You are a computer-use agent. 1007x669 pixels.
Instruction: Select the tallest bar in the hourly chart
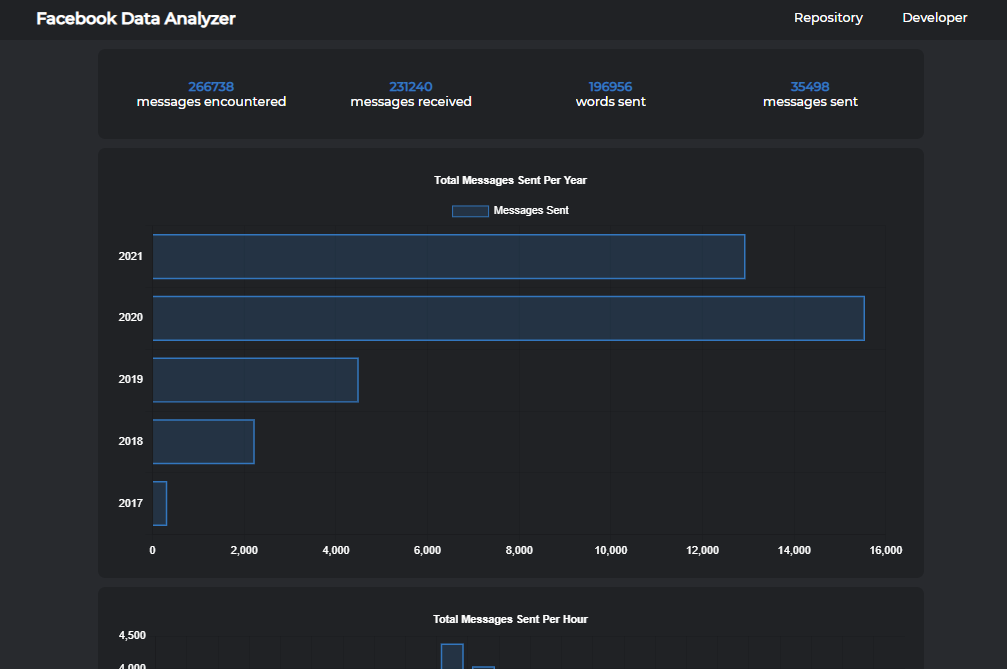(x=452, y=657)
